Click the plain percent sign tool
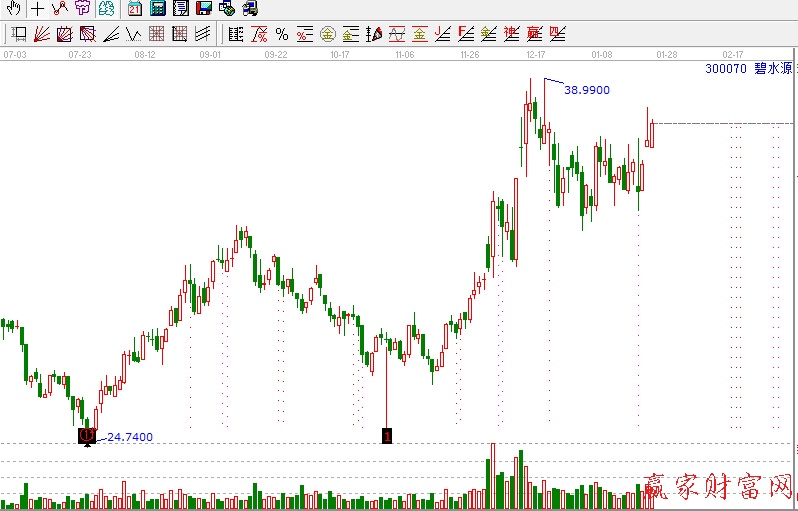Screen dimensions: 798x511 click(x=282, y=34)
